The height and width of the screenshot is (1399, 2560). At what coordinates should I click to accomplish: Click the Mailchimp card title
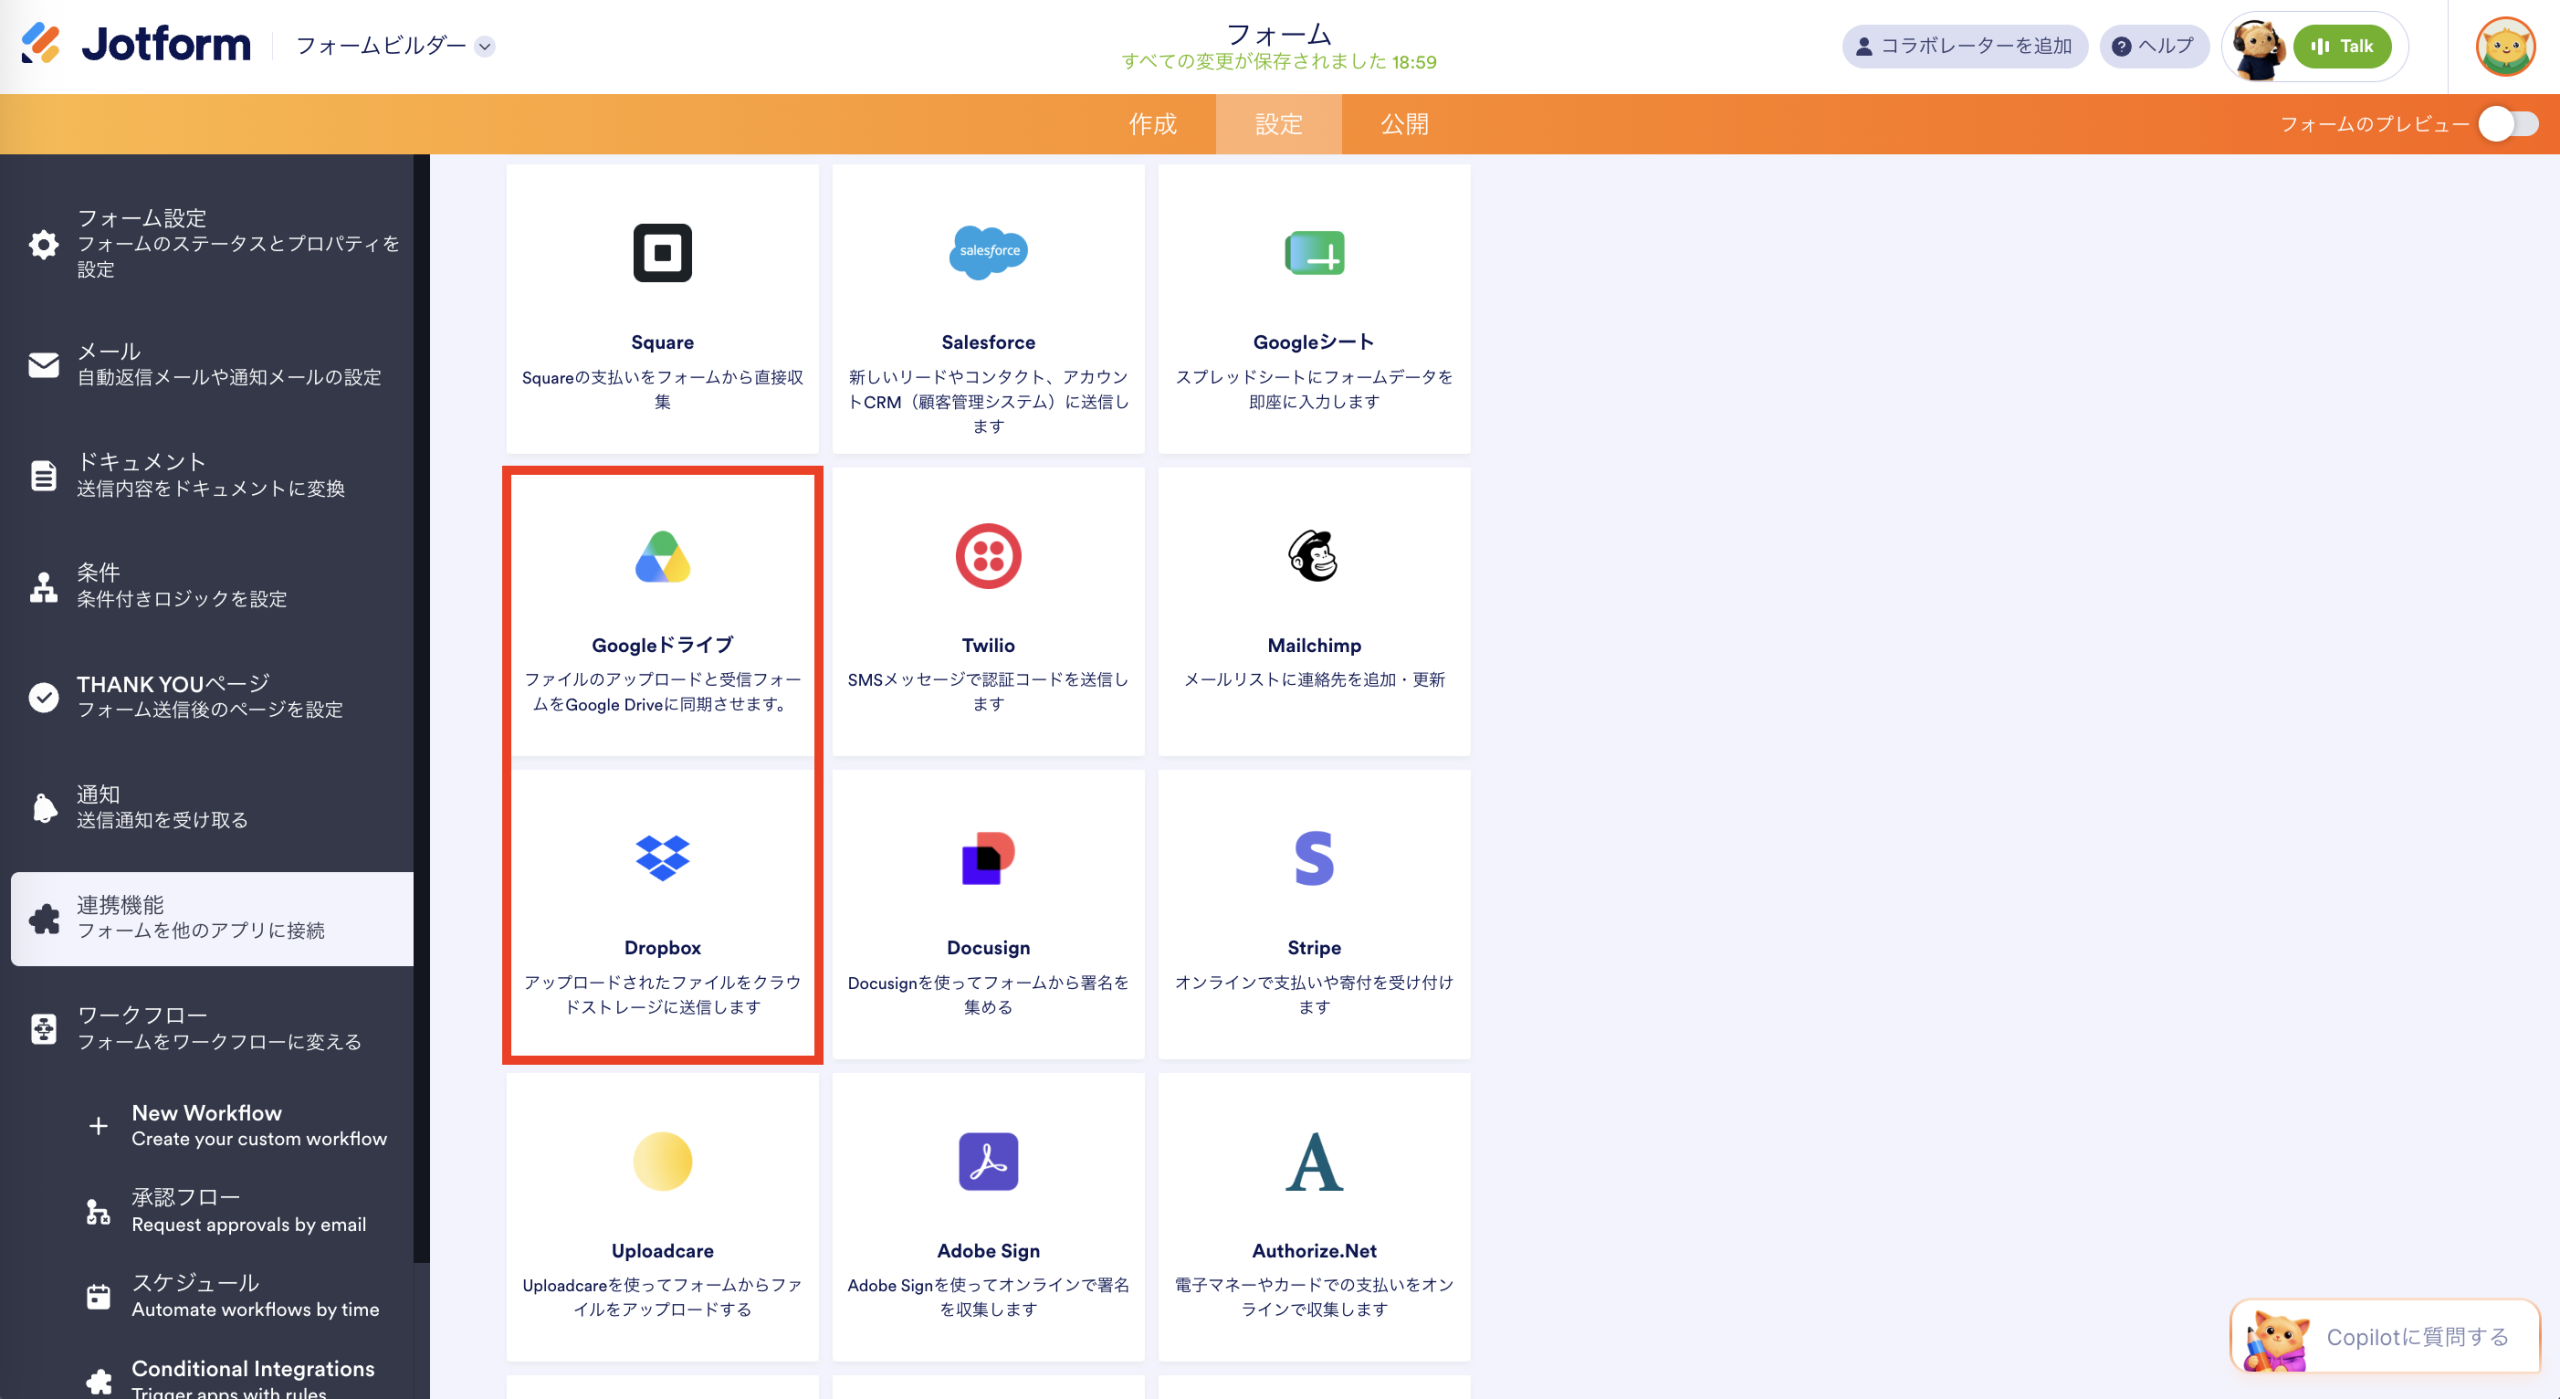(1314, 645)
